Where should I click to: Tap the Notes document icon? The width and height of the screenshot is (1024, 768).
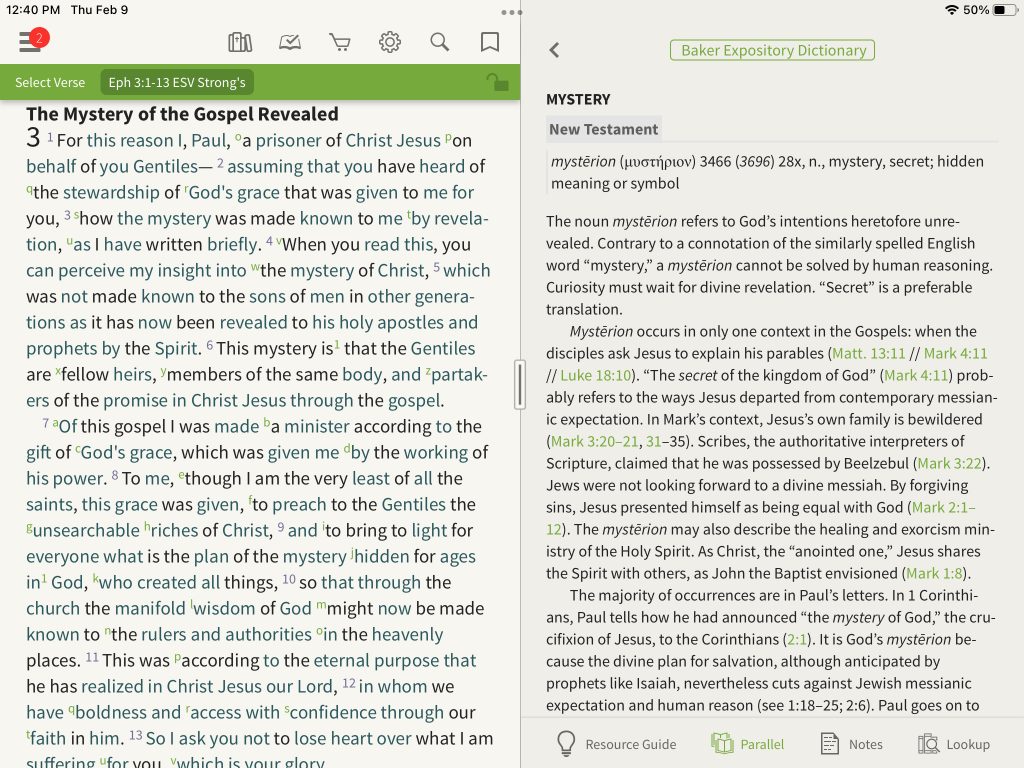830,744
